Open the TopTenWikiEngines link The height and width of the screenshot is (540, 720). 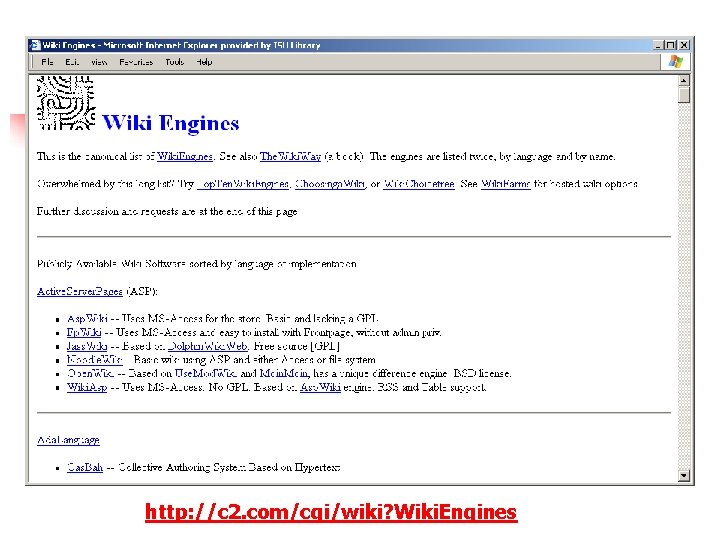tap(244, 184)
